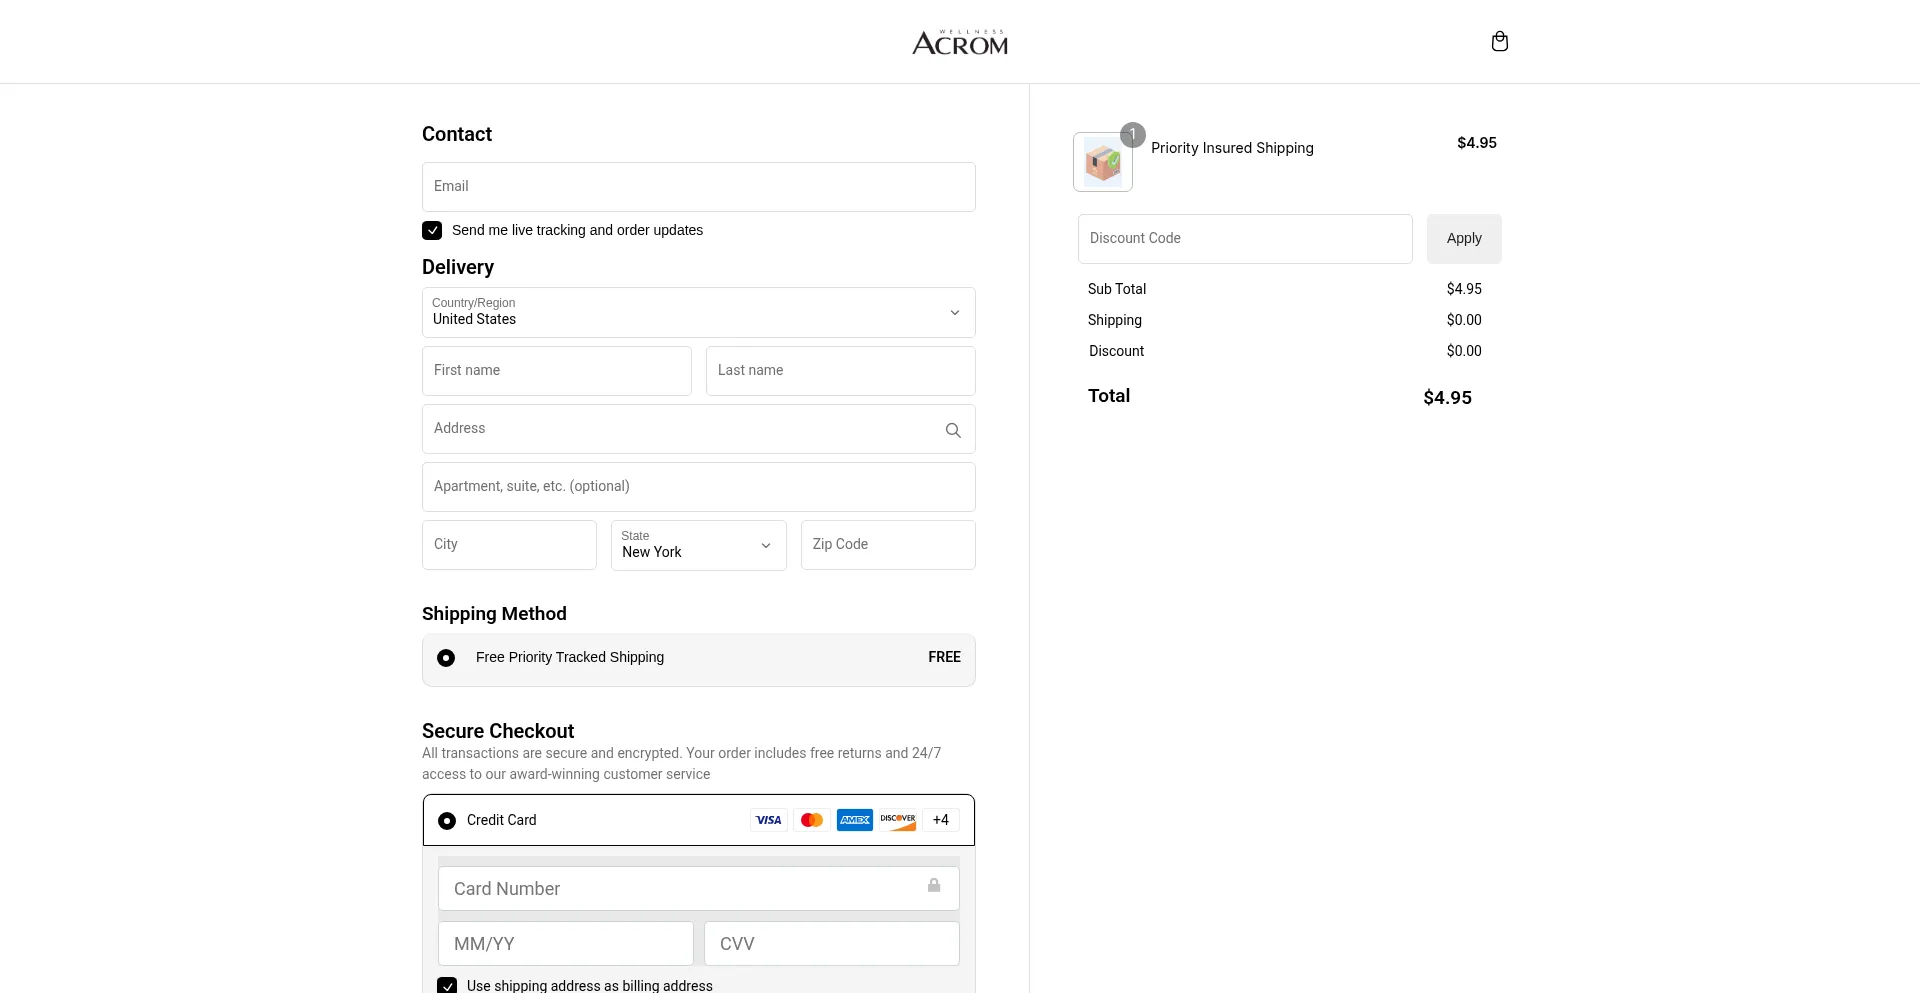
Task: Toggle use shipping address as billing address
Action: pyautogui.click(x=447, y=986)
